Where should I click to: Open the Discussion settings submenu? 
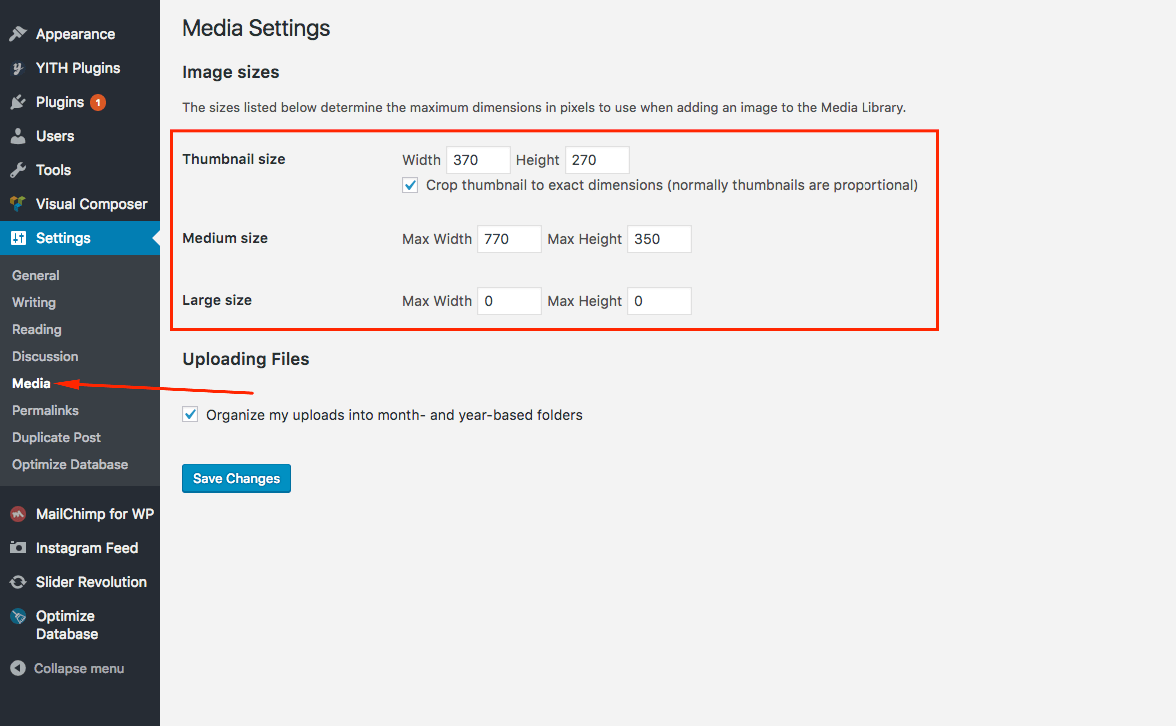click(x=45, y=356)
